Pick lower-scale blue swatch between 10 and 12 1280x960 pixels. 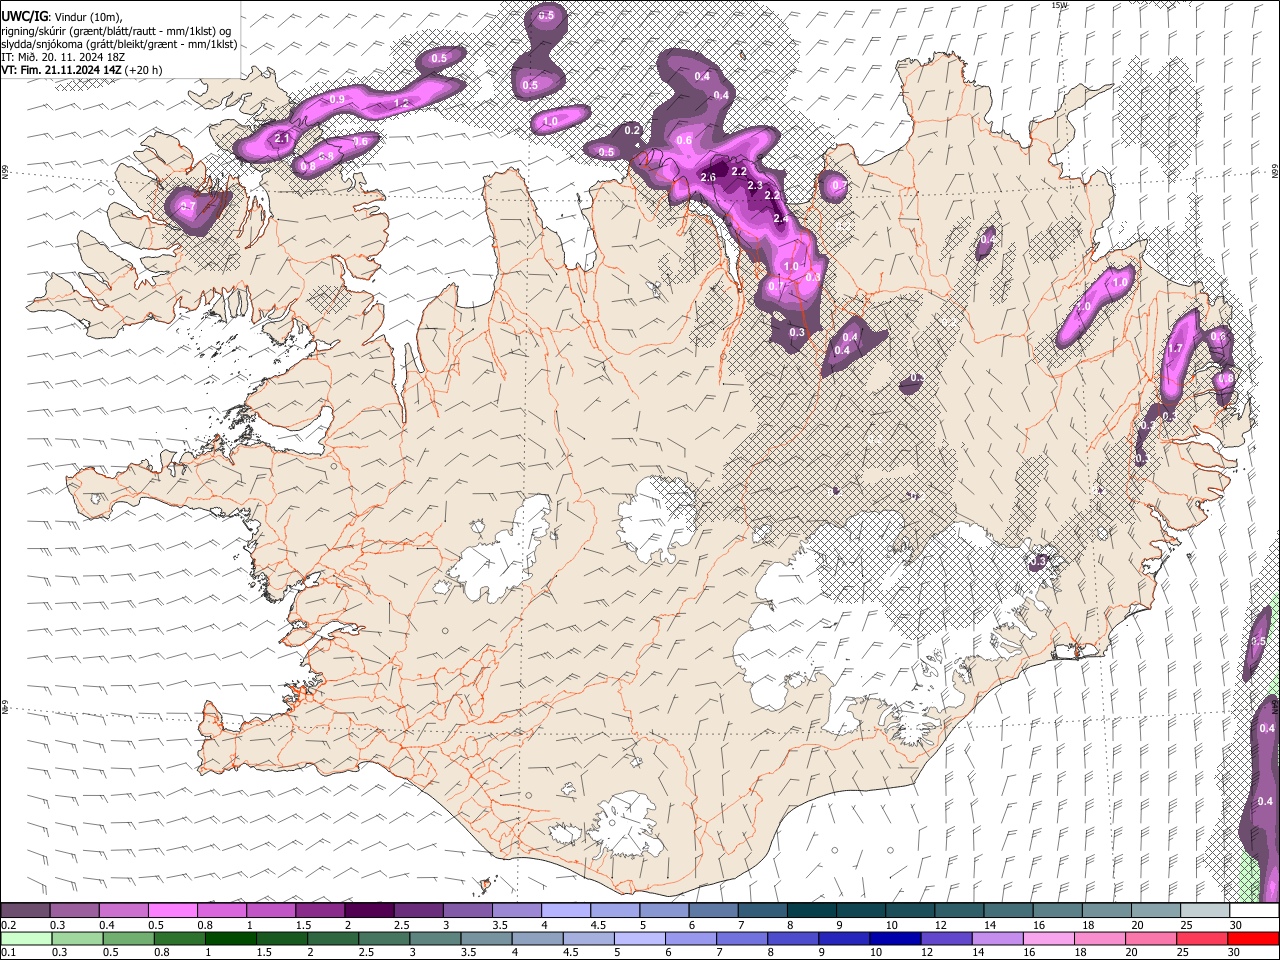pyautogui.click(x=895, y=939)
